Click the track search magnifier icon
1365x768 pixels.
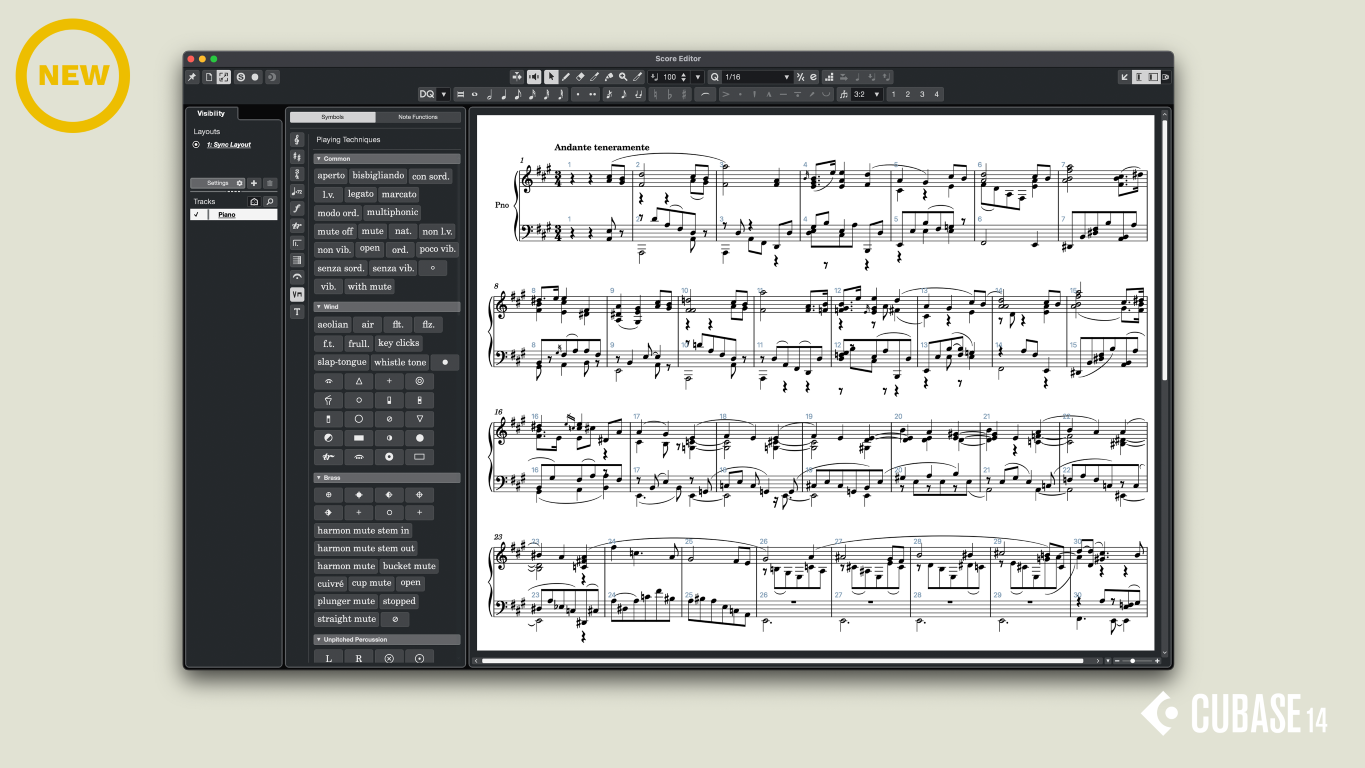pyautogui.click(x=269, y=201)
